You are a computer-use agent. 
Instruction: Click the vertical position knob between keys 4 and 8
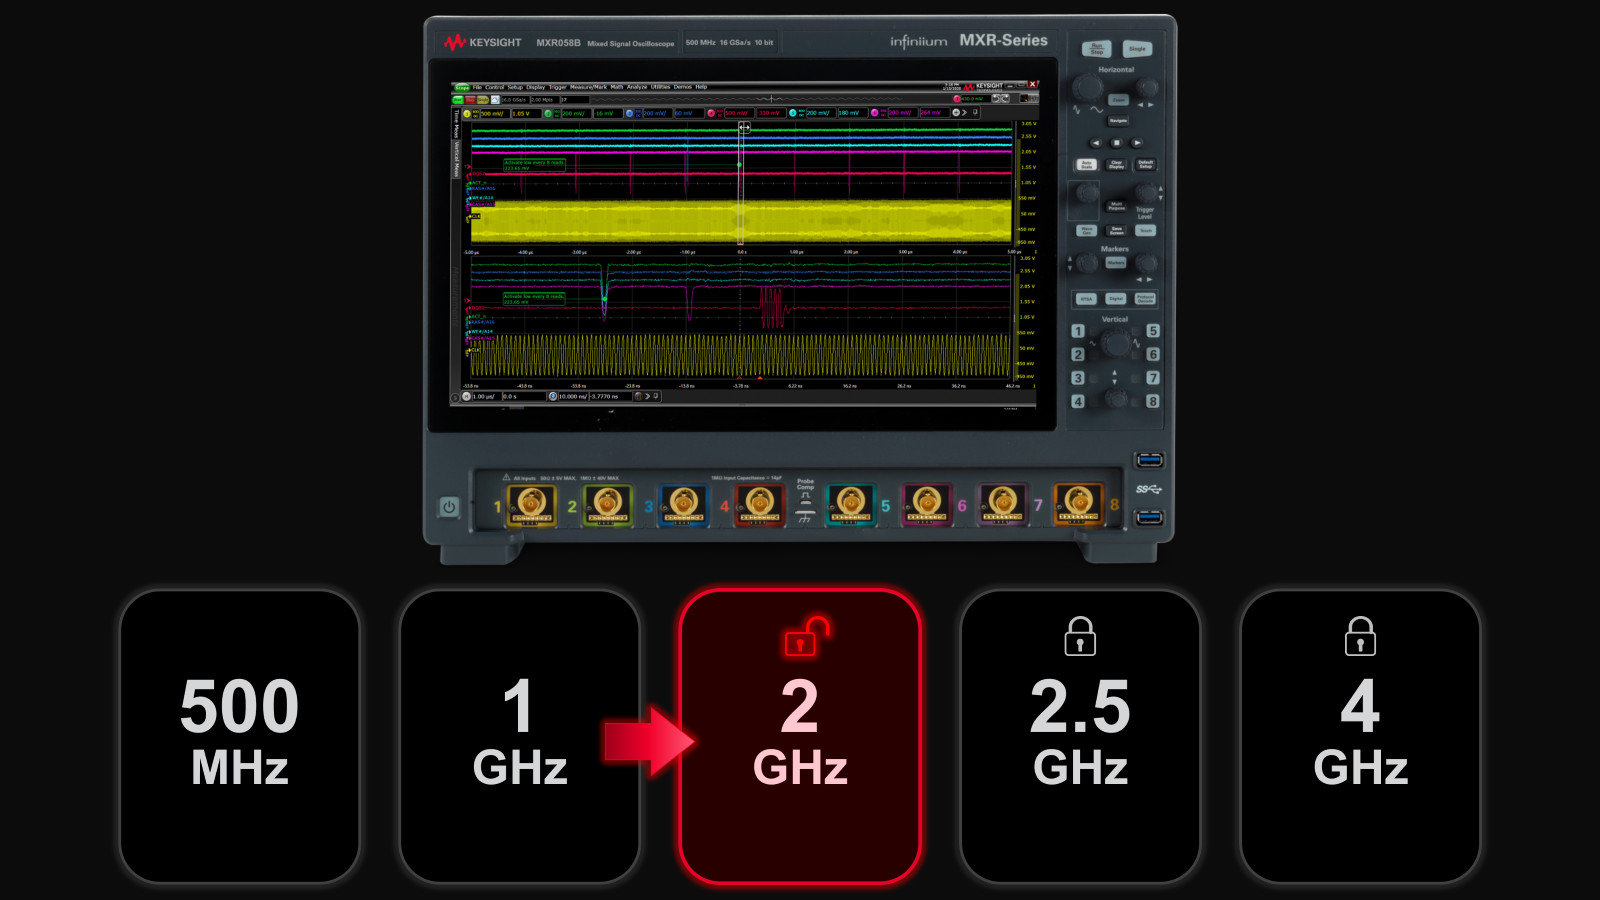pos(1116,397)
